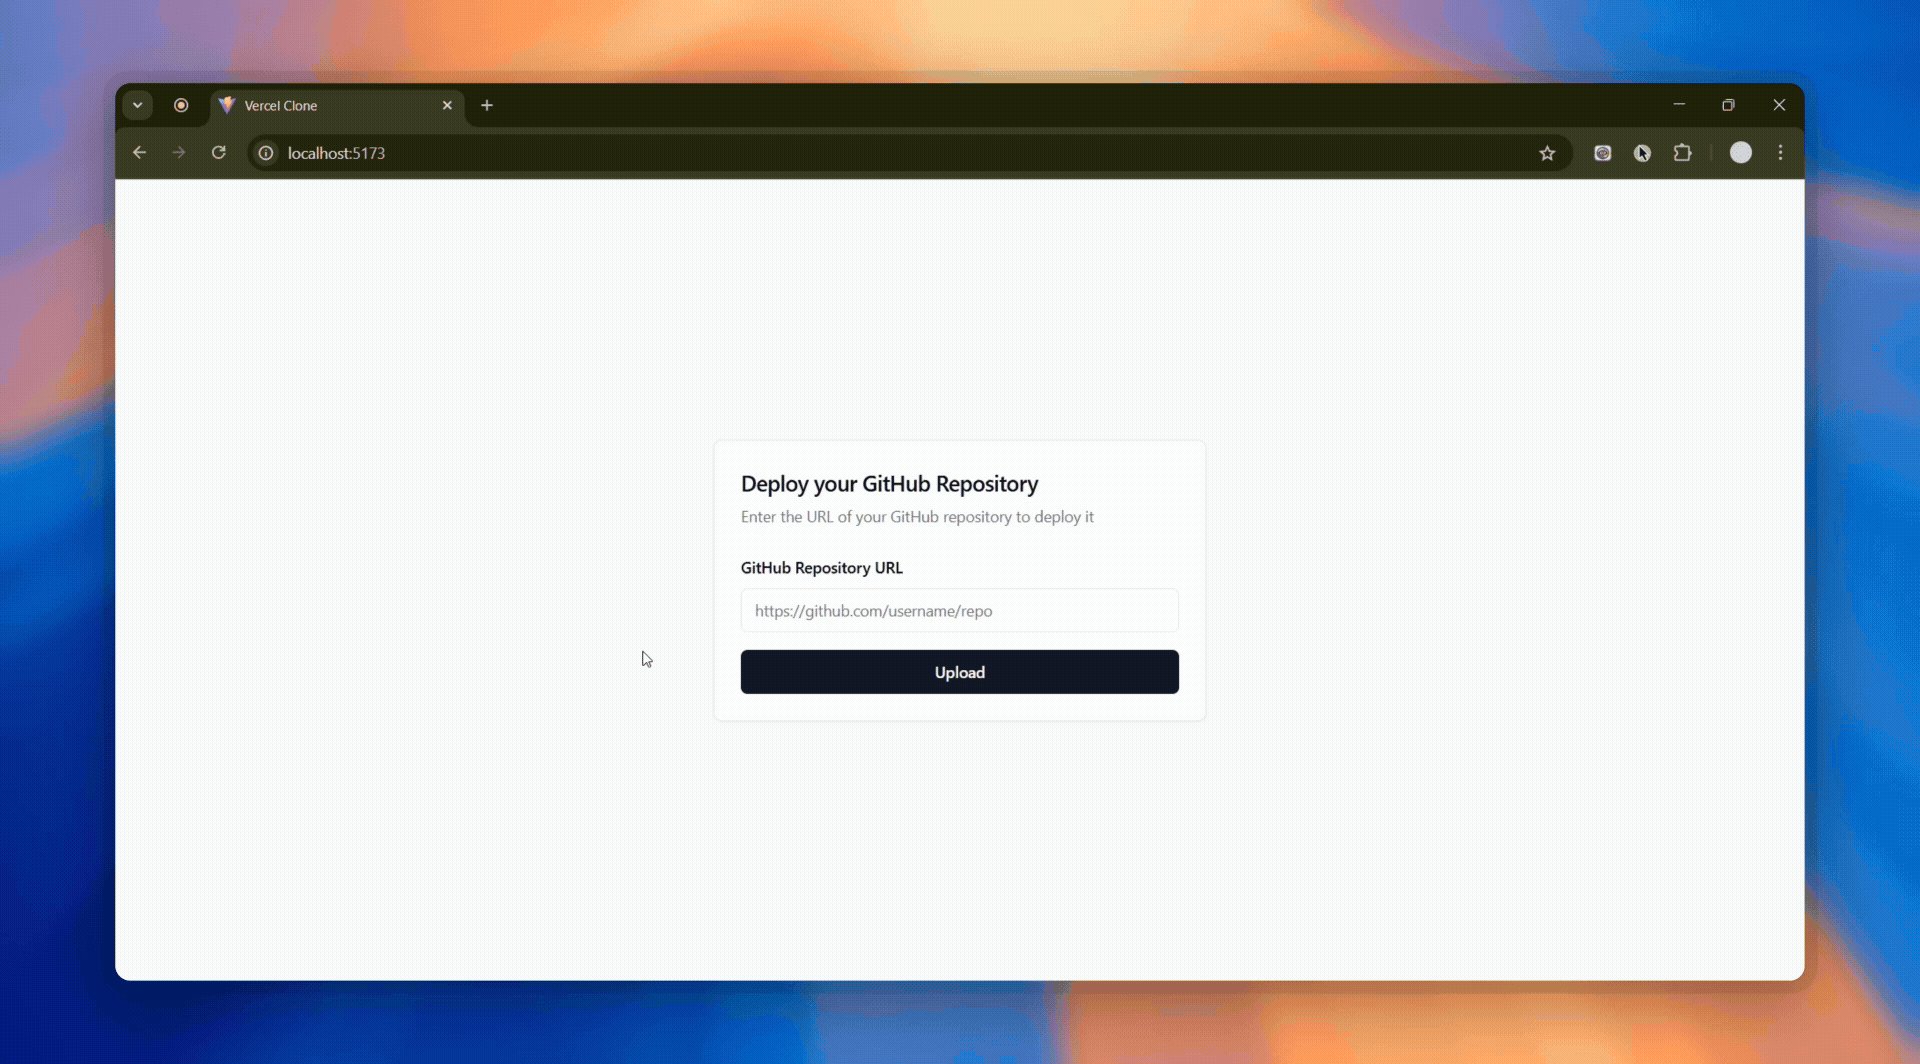Click the Upload button
Viewport: 1920px width, 1064px height.
[959, 672]
